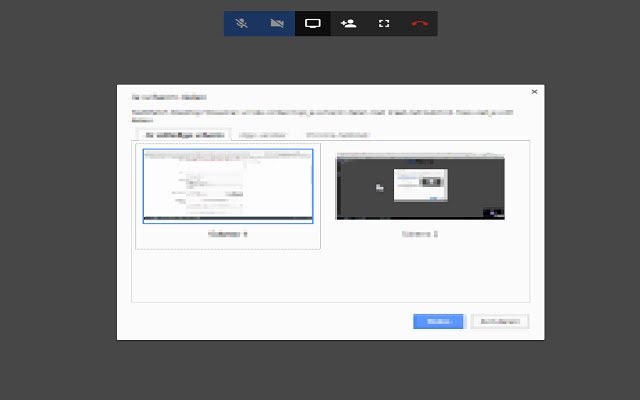Toggle the disabled camera icon in call toolbar
This screenshot has height=400, width=640.
[x=277, y=24]
